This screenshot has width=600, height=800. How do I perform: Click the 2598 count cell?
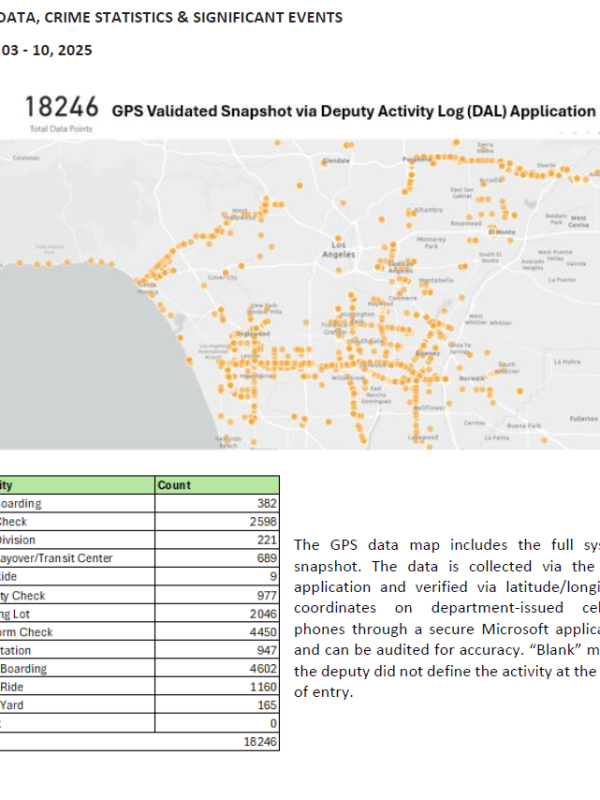pos(261,521)
